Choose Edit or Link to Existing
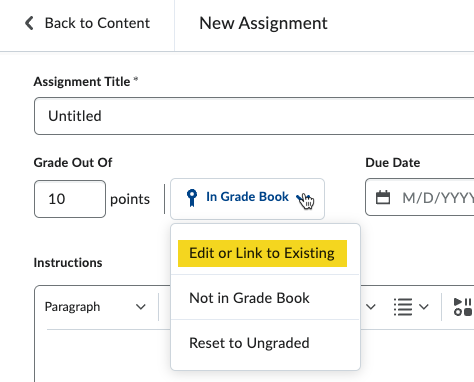This screenshot has height=382, width=474. pyautogui.click(x=262, y=253)
